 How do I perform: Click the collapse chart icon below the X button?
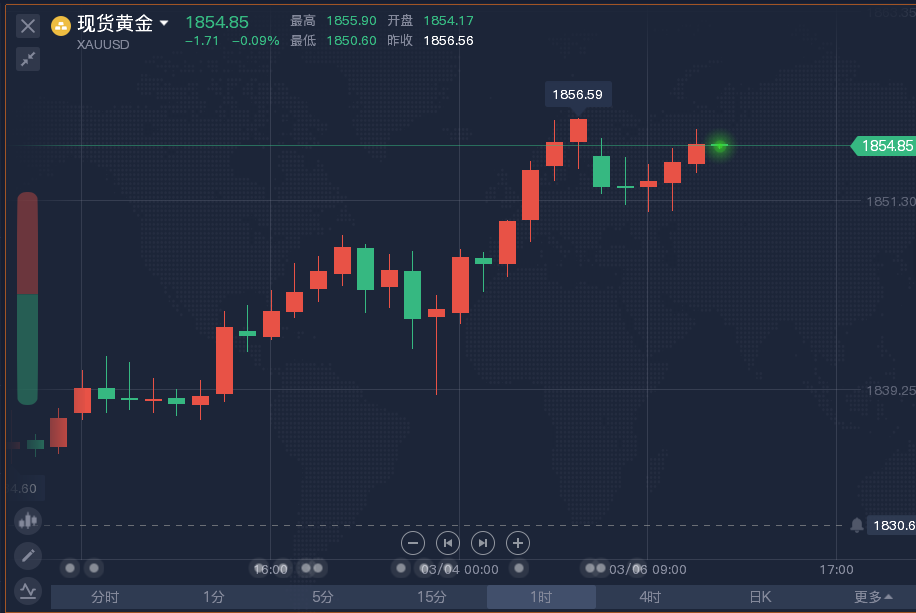coord(28,59)
